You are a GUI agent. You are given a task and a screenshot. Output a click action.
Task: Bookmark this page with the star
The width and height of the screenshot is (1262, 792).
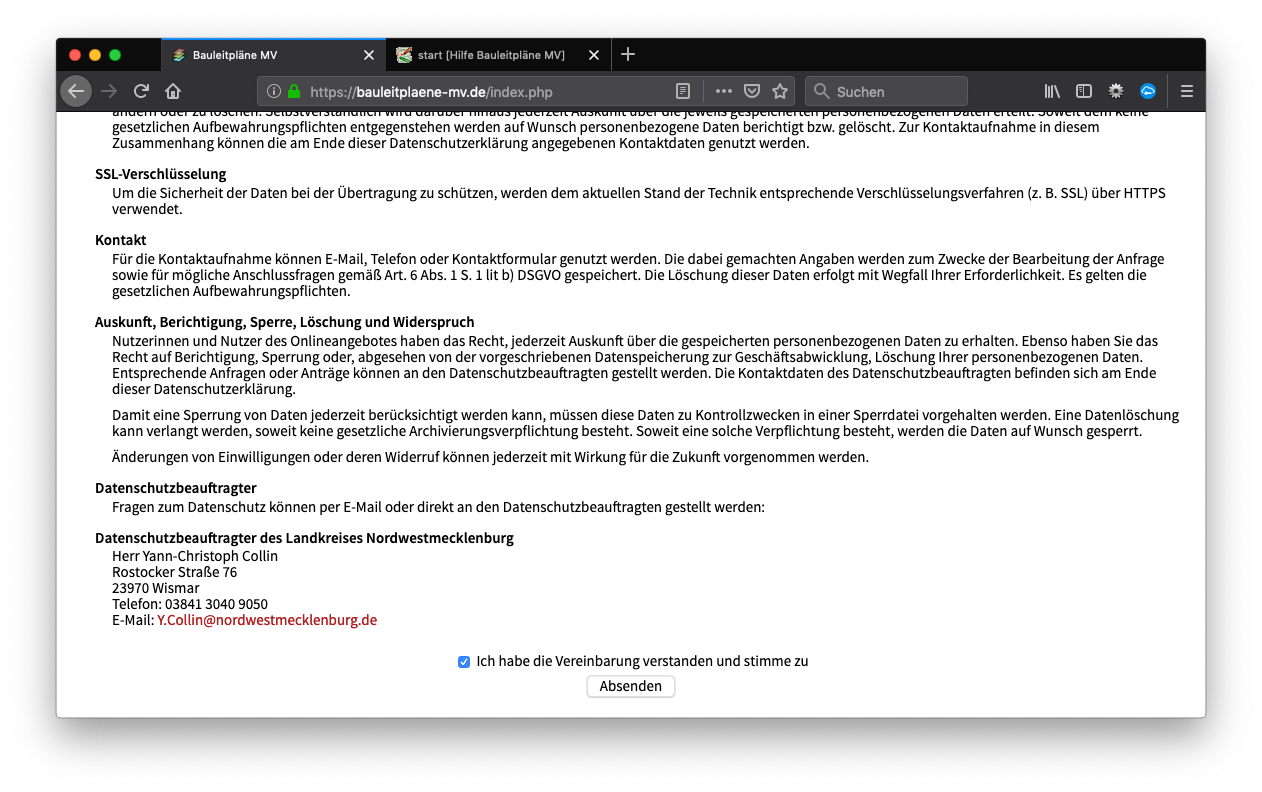tap(780, 91)
